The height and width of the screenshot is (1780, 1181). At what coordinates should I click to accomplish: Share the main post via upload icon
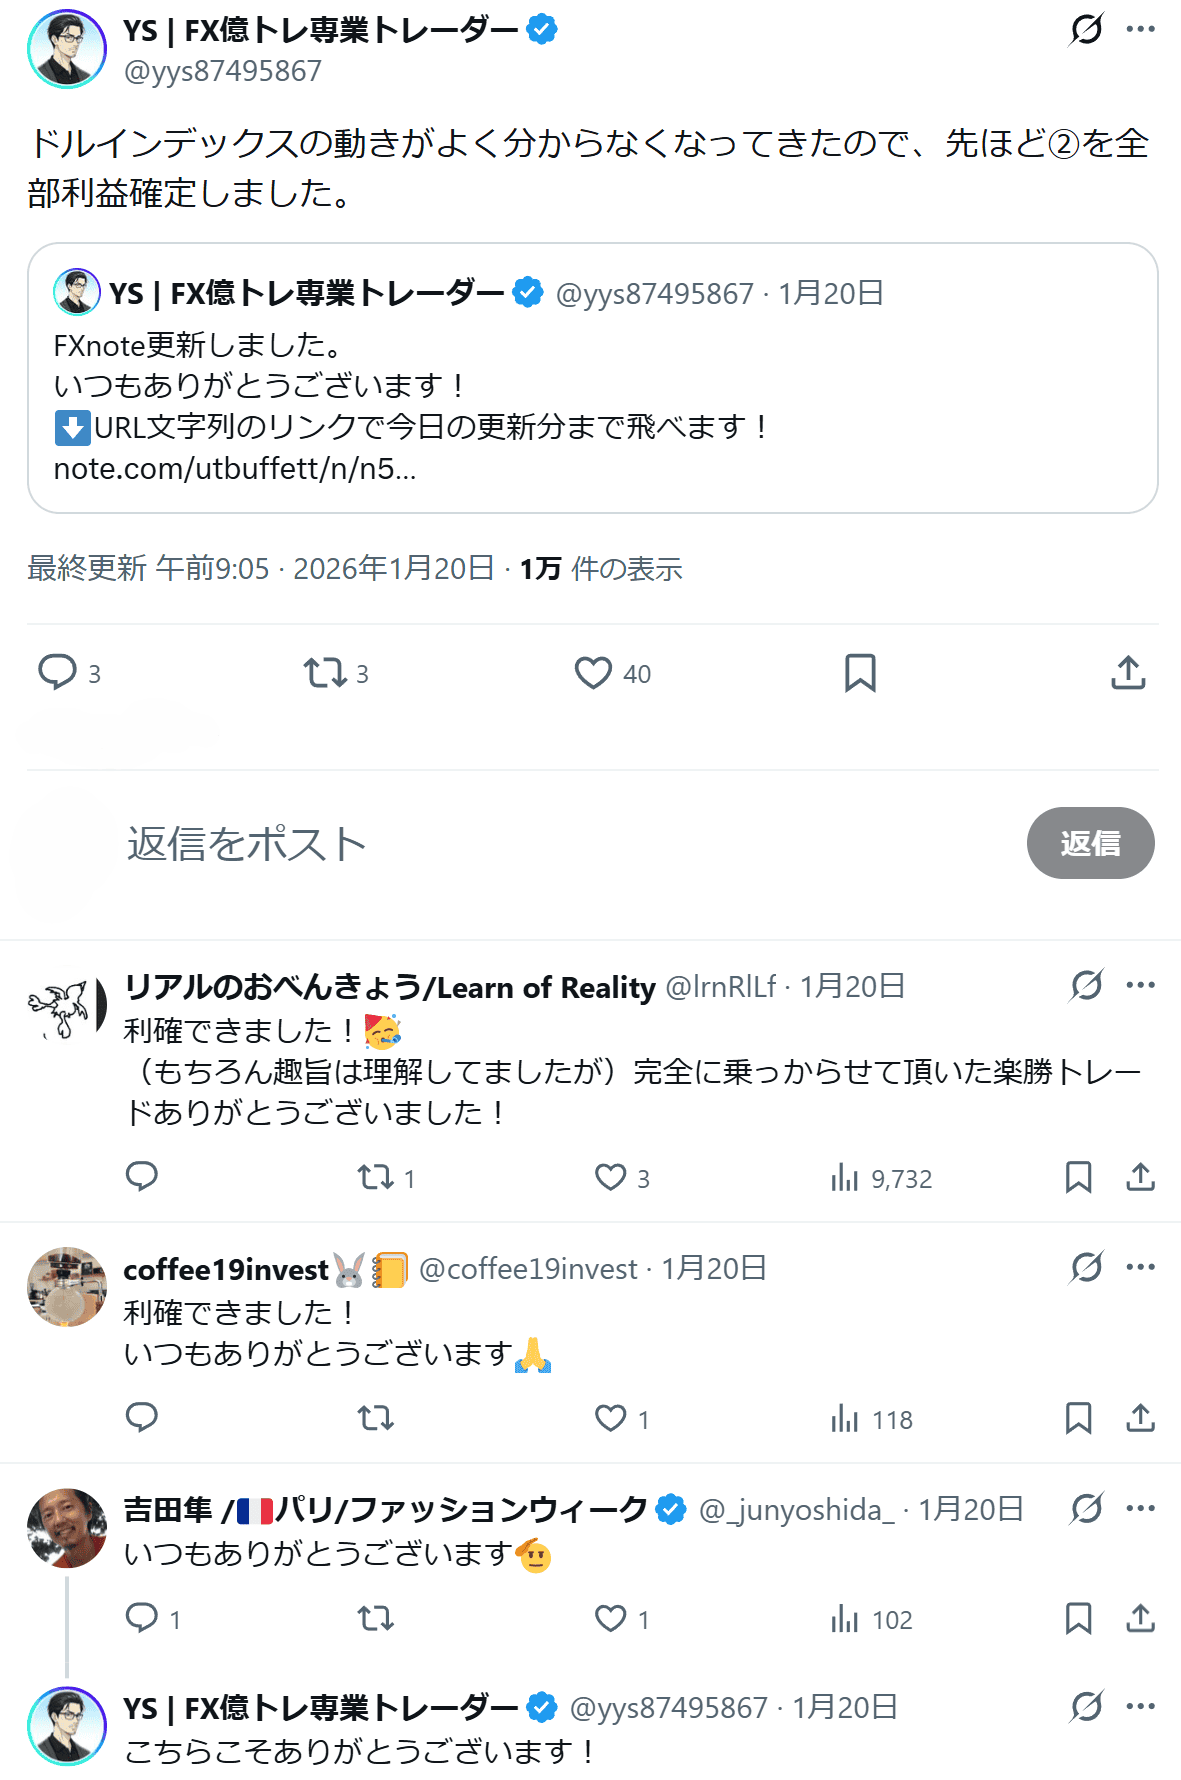1128,672
